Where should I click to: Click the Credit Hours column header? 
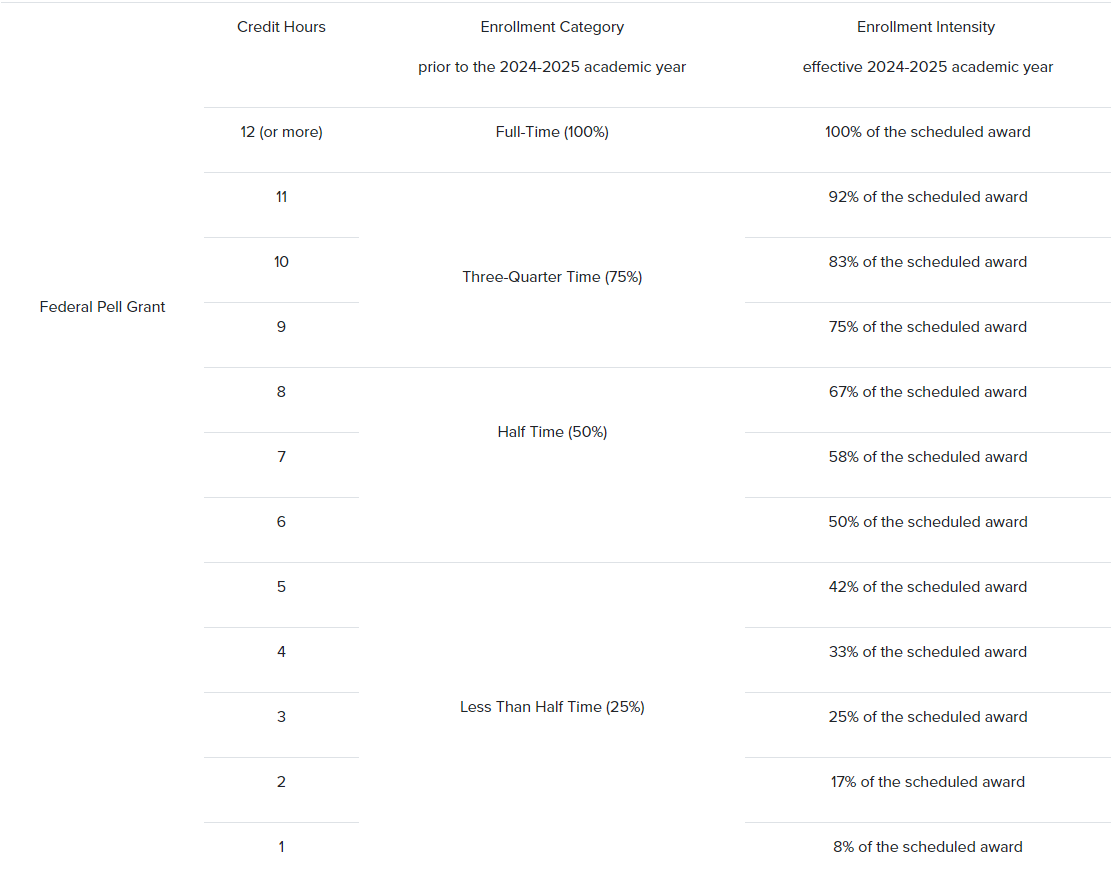281,27
